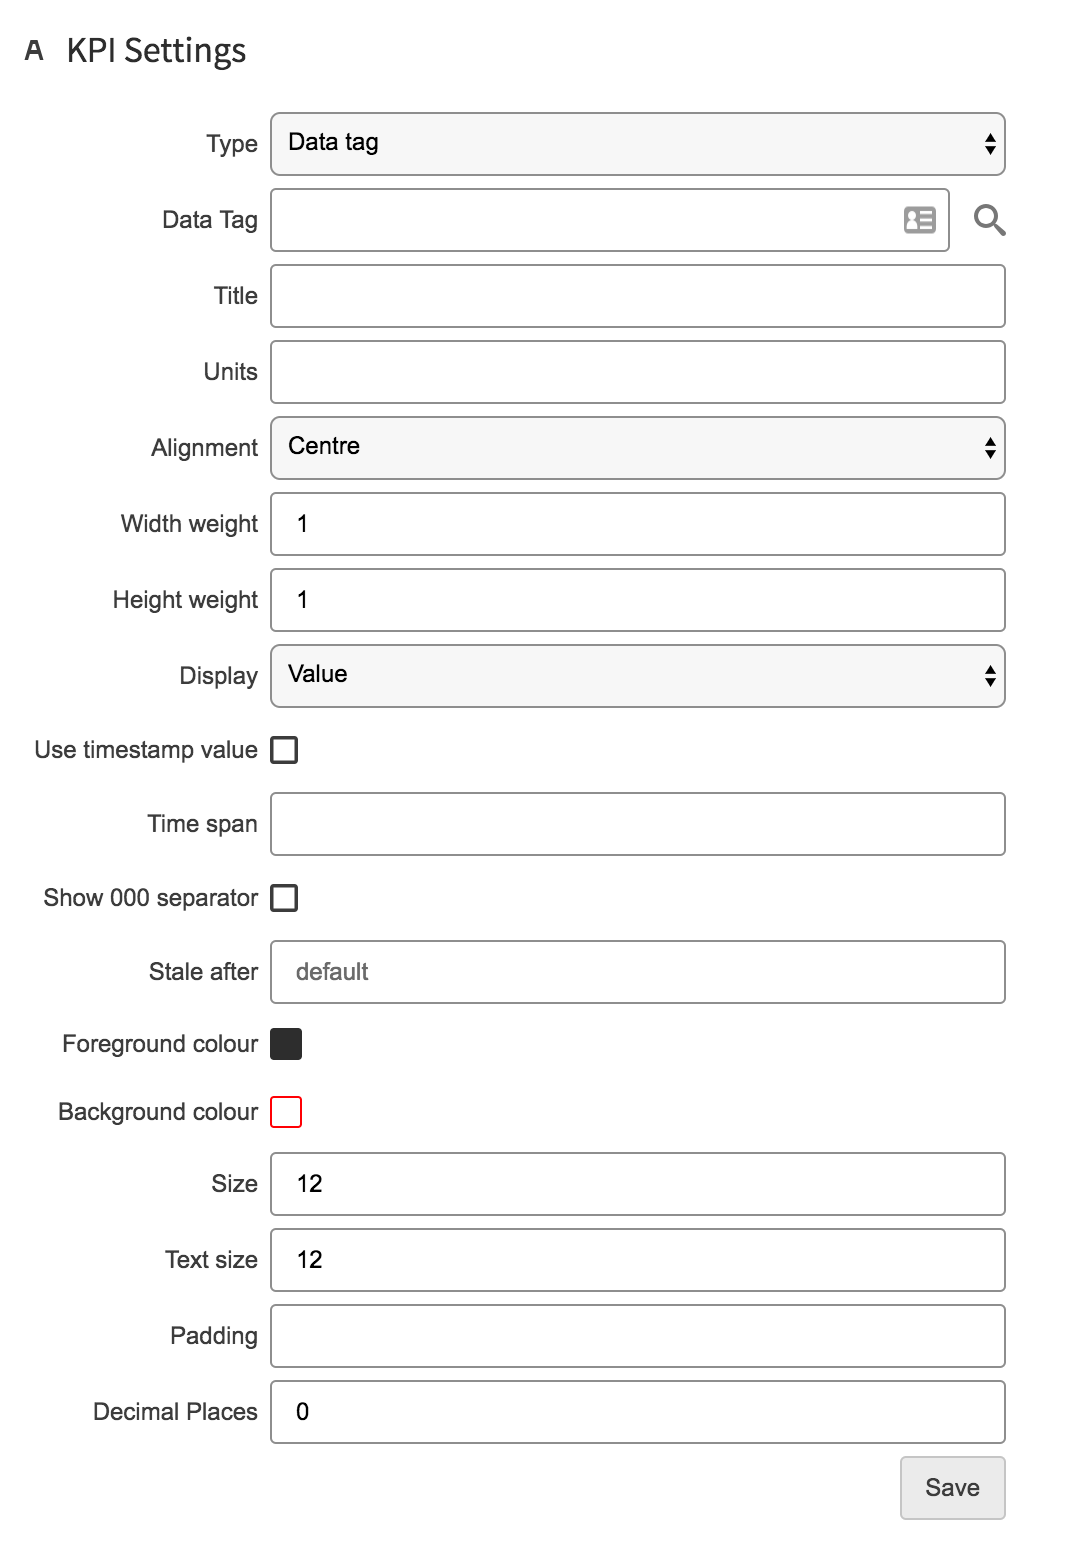
Task: Open the Type dropdown showing Data tag
Action: coord(638,144)
